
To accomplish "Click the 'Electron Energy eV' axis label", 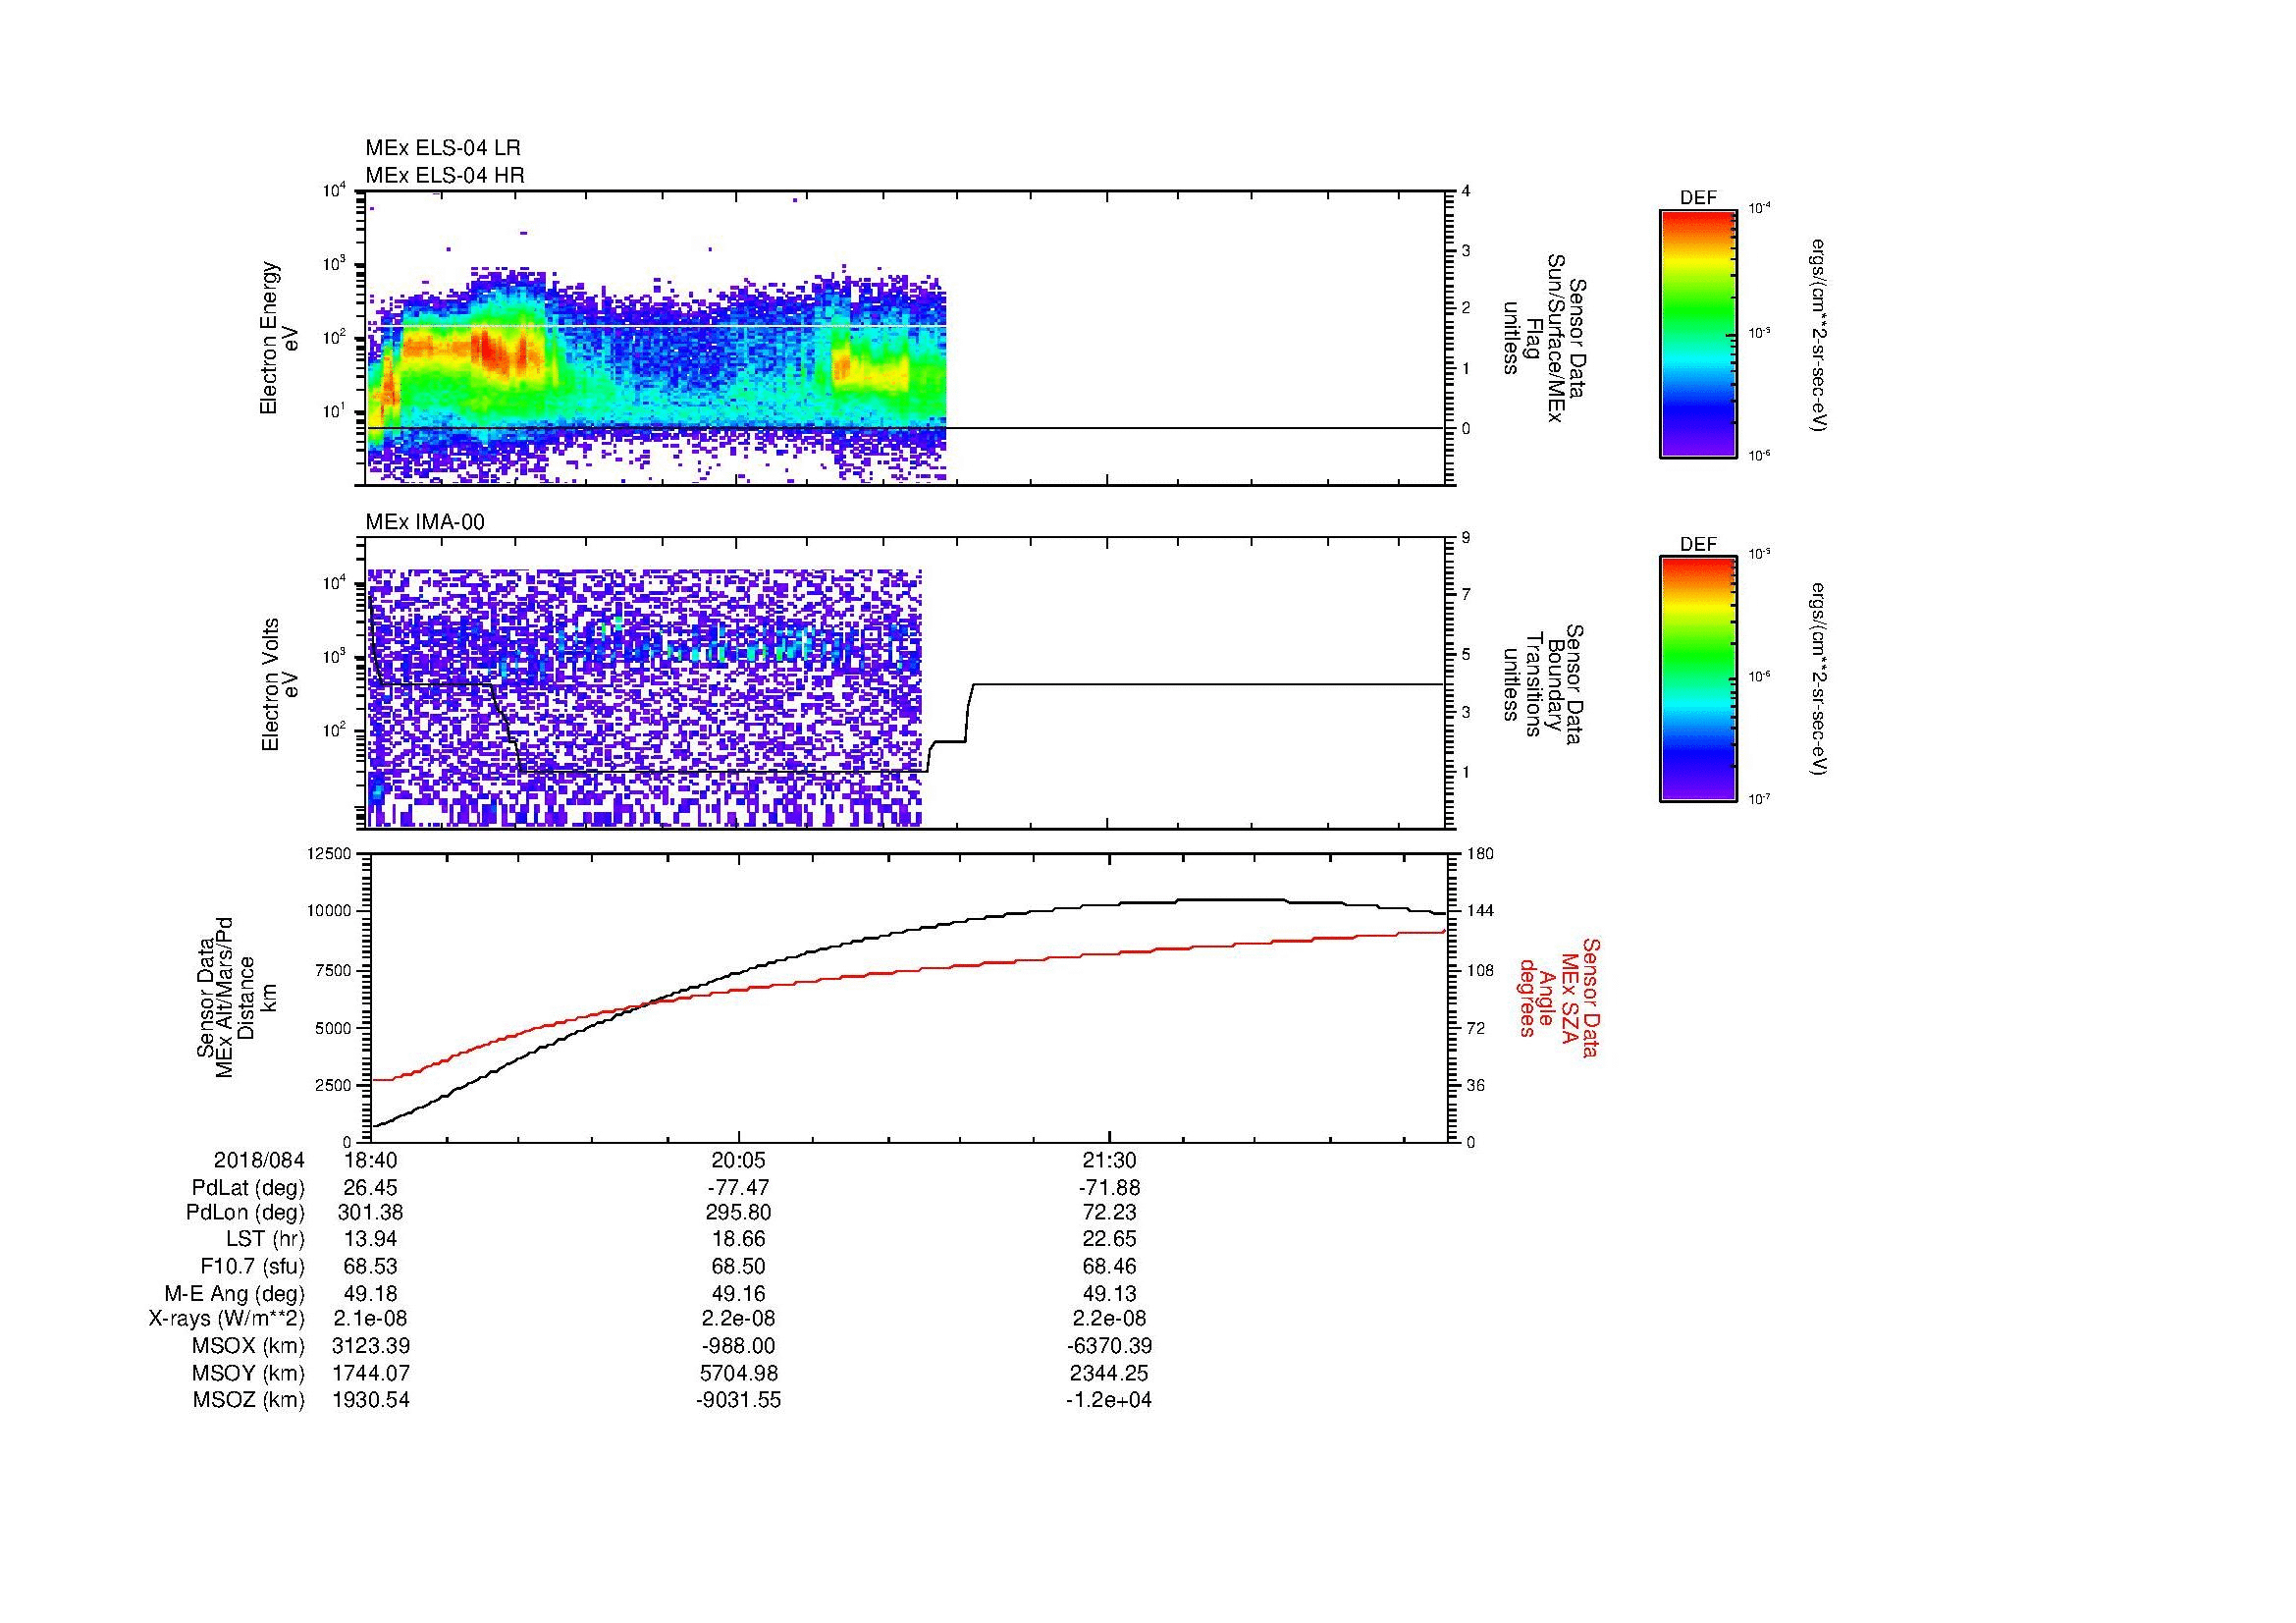I will point(279,338).
